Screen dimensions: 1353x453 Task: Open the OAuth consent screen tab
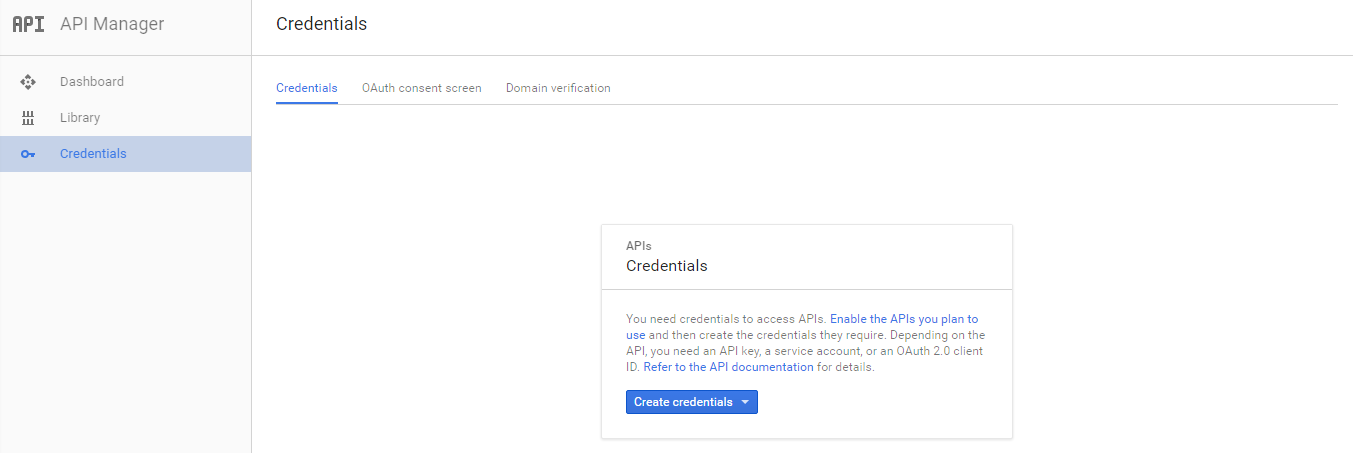click(x=421, y=88)
